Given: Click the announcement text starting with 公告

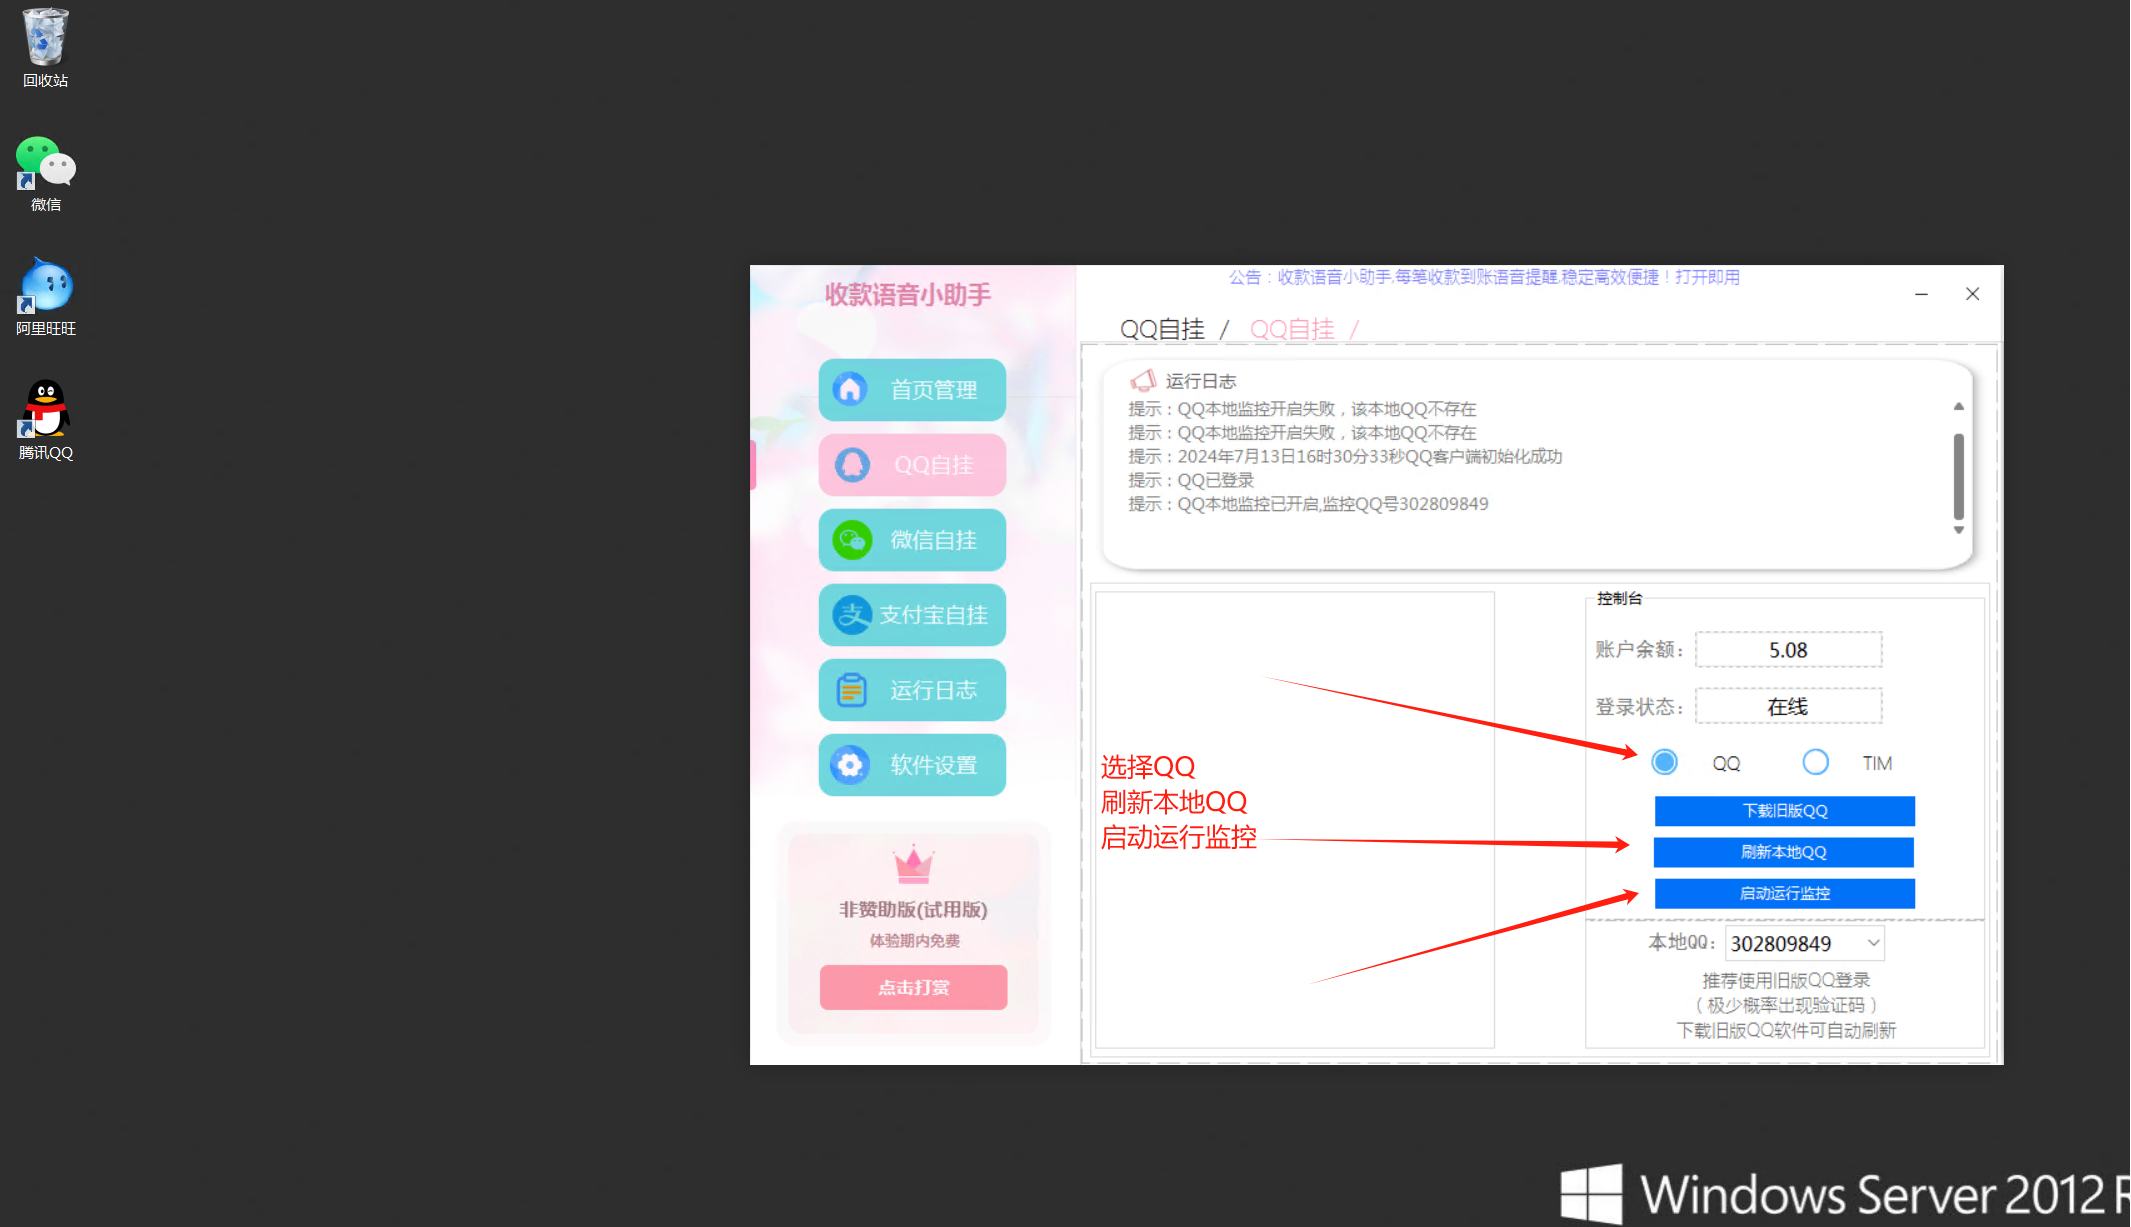Looking at the screenshot, I should click(x=1484, y=277).
